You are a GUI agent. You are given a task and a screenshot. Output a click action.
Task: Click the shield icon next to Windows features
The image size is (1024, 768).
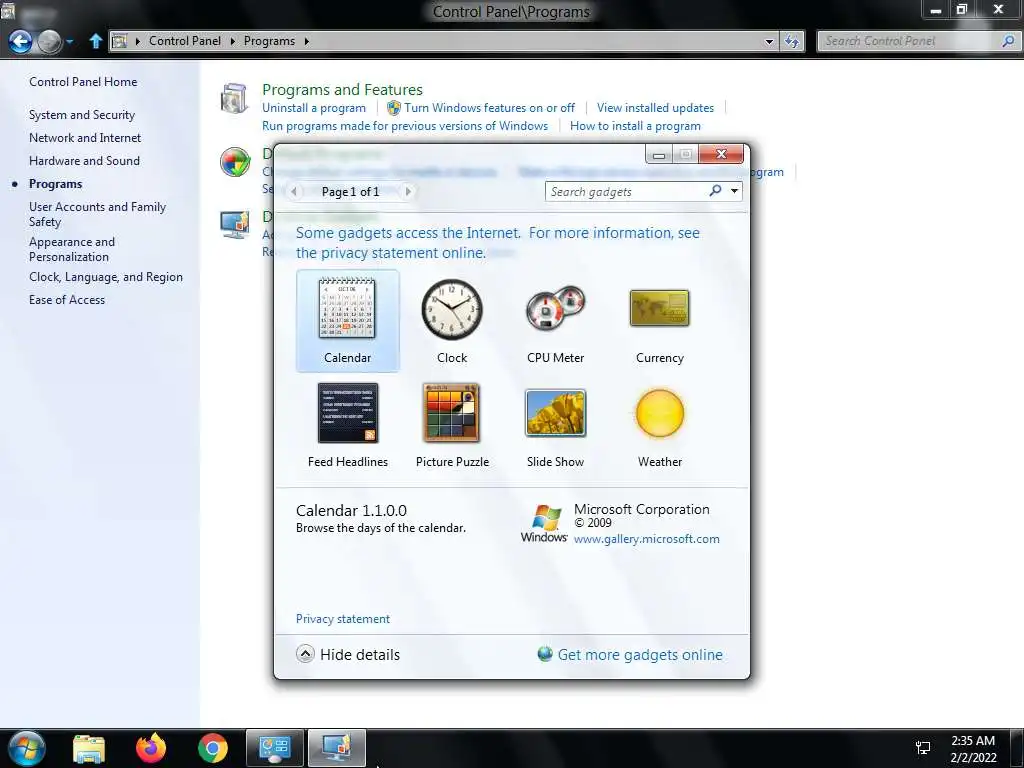tap(394, 108)
